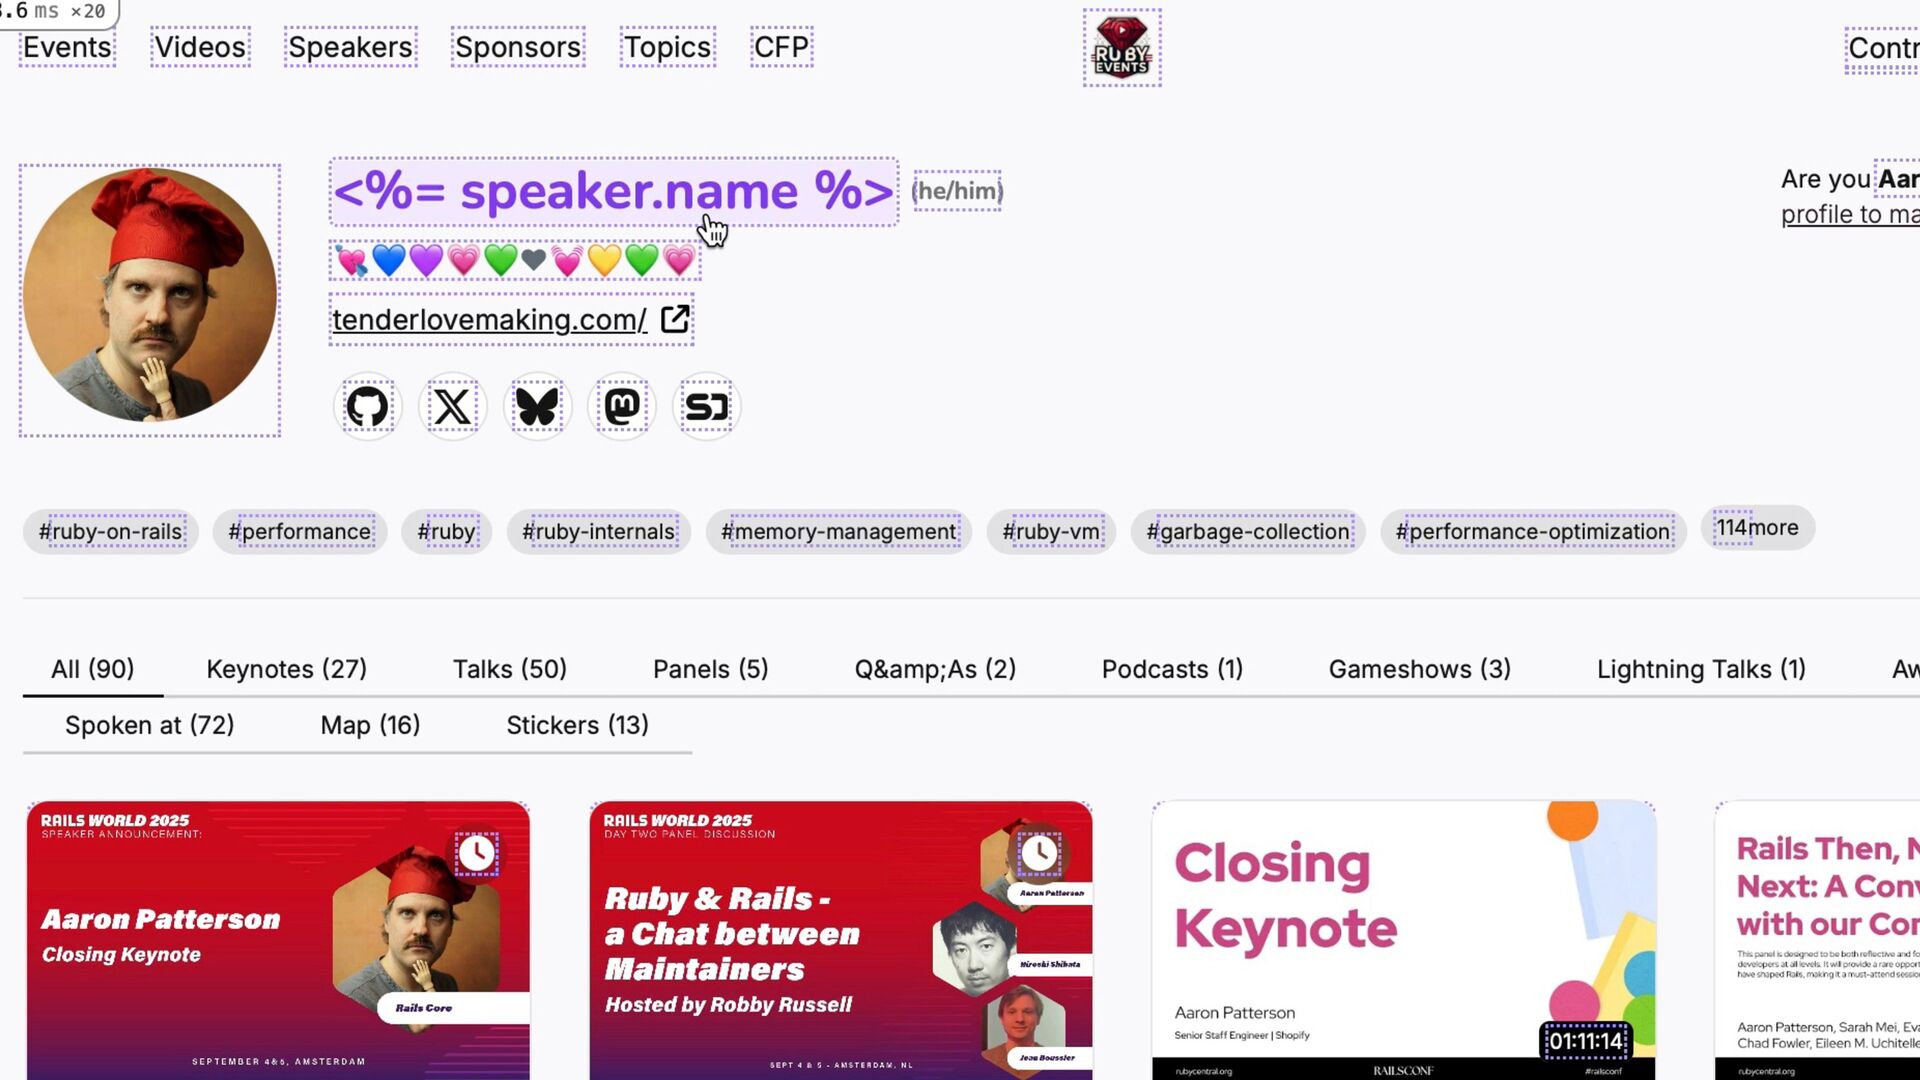Click external link icon beside tenderlovemaking.com
The width and height of the screenshot is (1920, 1080).
675,319
